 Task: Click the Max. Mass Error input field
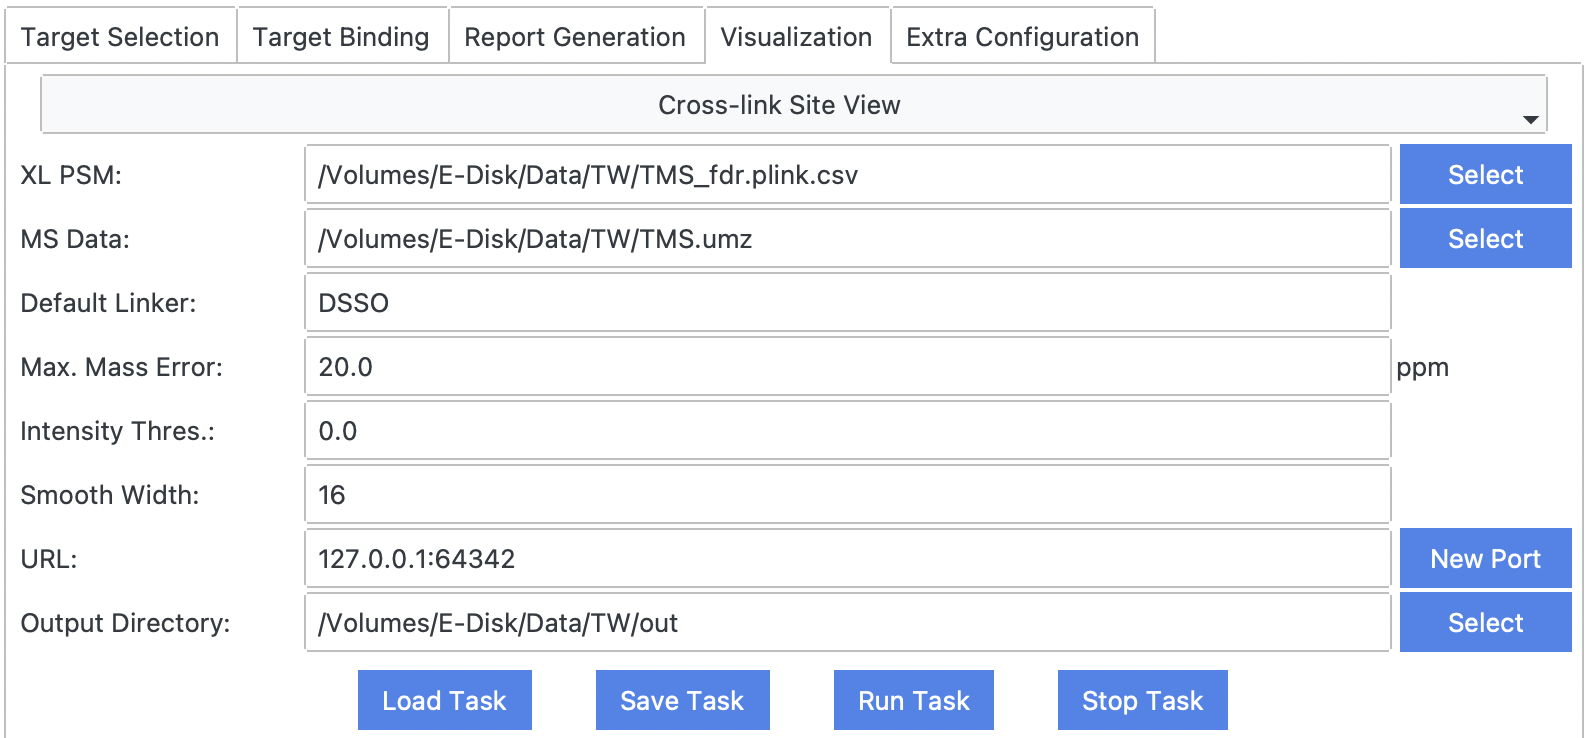(x=847, y=367)
